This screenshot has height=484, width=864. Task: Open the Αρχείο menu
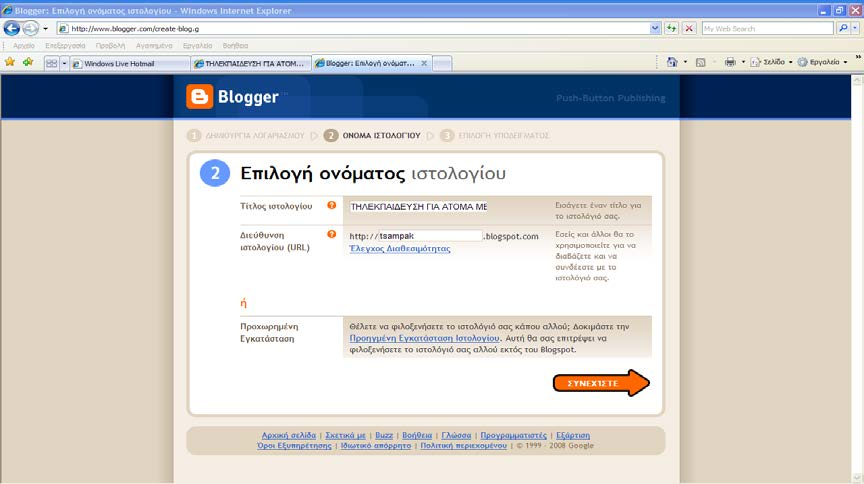pos(24,46)
